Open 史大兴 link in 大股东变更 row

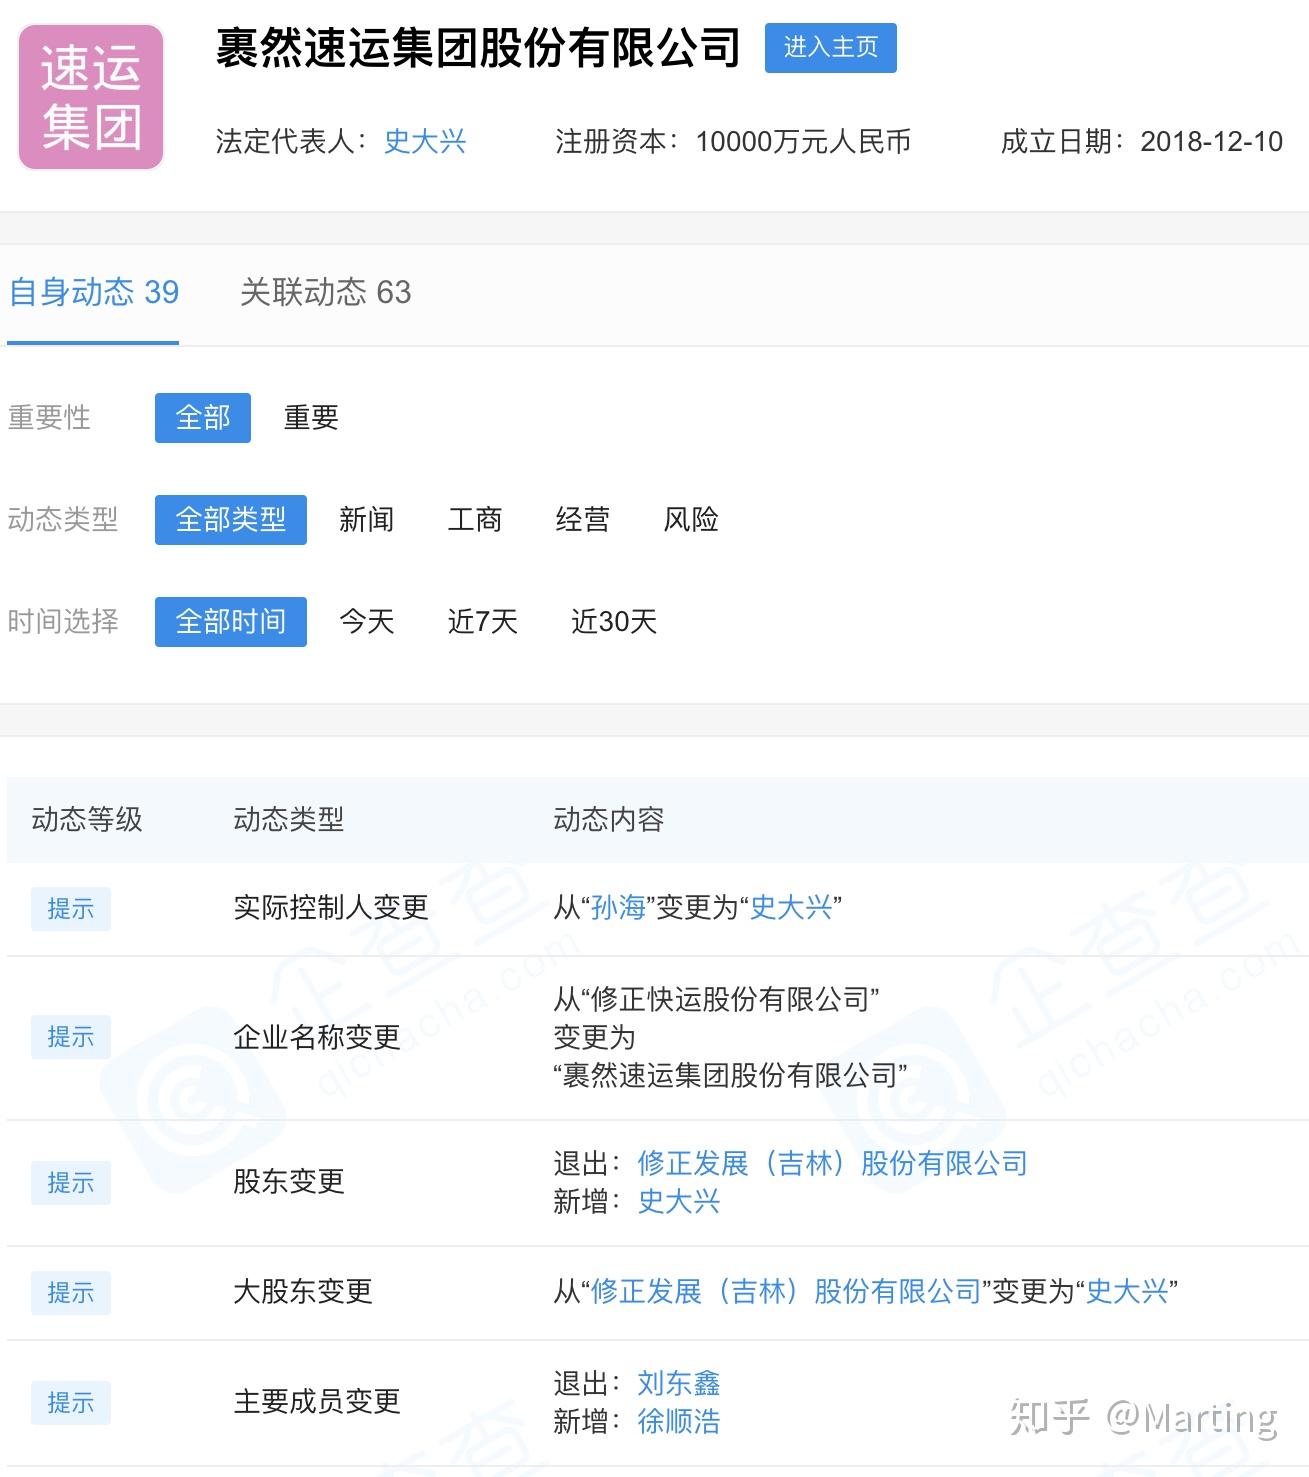pos(1127,1292)
